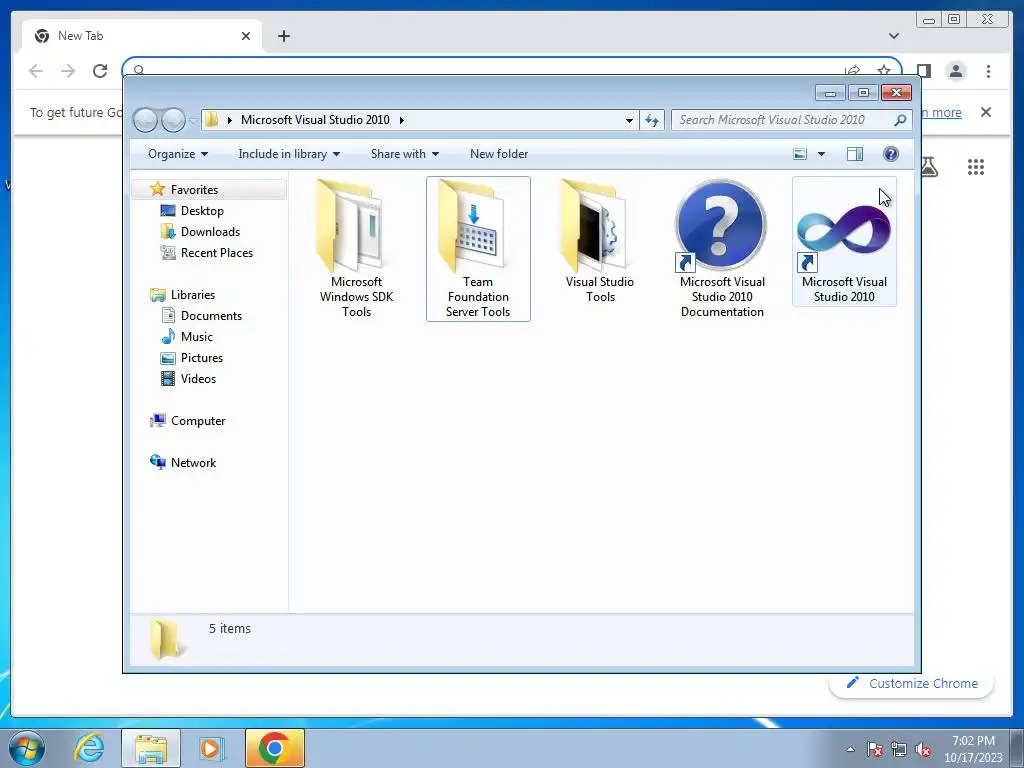Image resolution: width=1024 pixels, height=768 pixels.
Task: Toggle Chrome side panel icon
Action: (x=923, y=71)
